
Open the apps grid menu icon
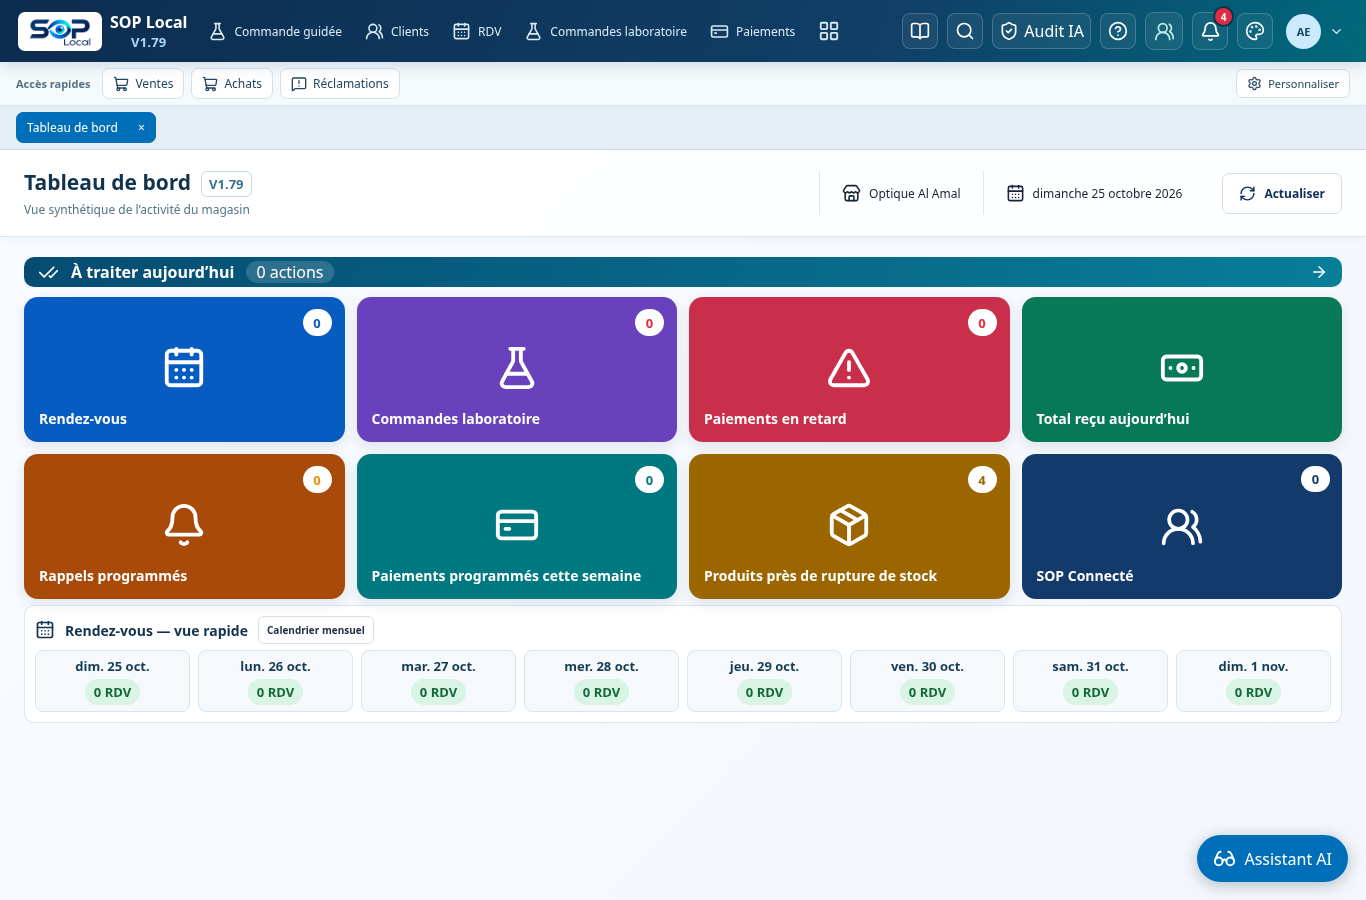(829, 31)
